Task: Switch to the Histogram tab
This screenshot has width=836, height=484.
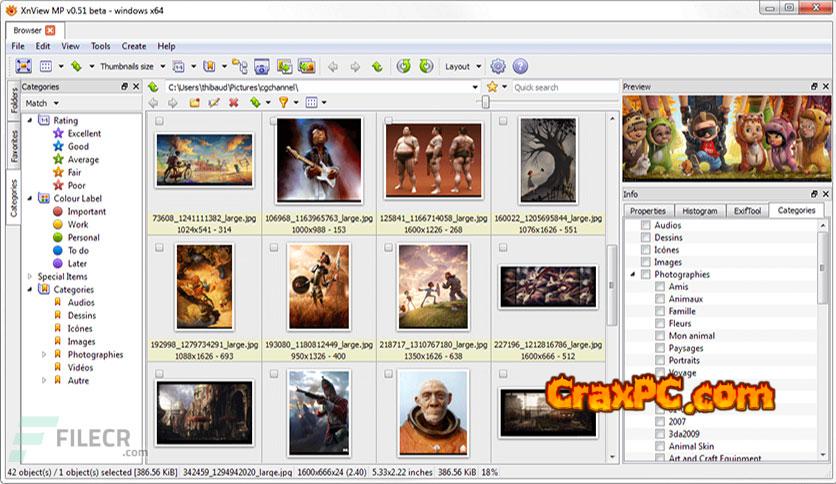Action: point(699,211)
